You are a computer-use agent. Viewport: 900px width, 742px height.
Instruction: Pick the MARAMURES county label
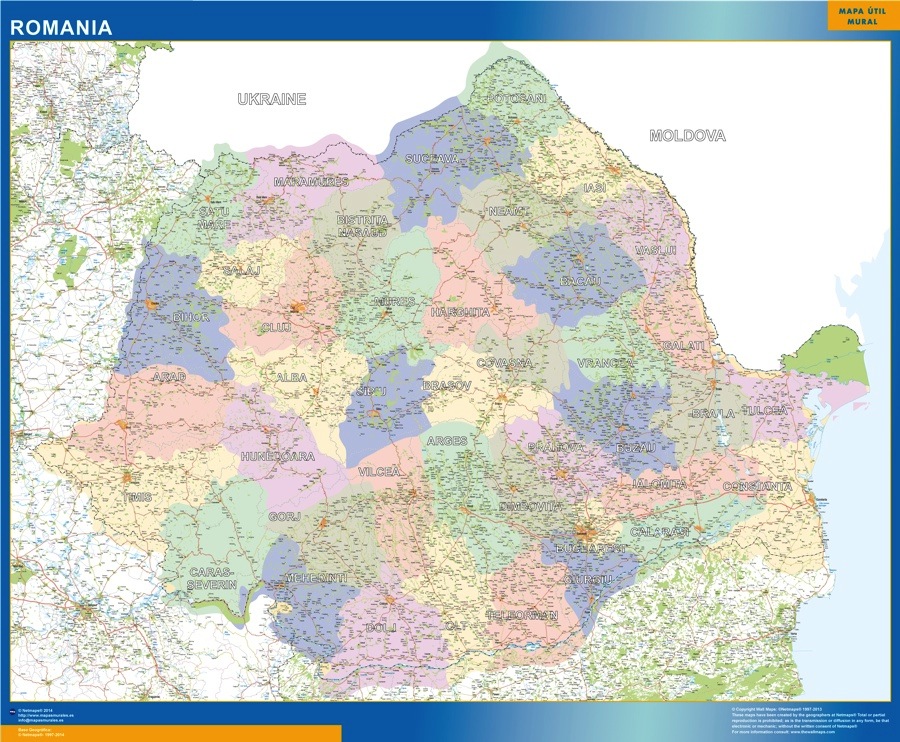coord(311,182)
